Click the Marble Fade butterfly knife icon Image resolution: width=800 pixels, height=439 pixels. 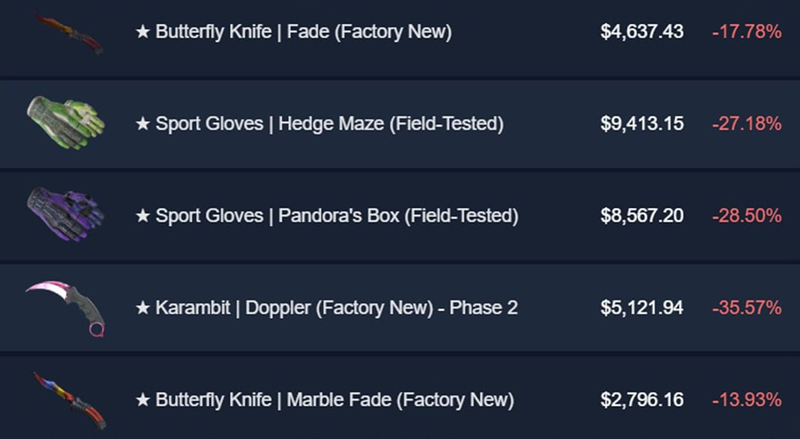tap(68, 398)
